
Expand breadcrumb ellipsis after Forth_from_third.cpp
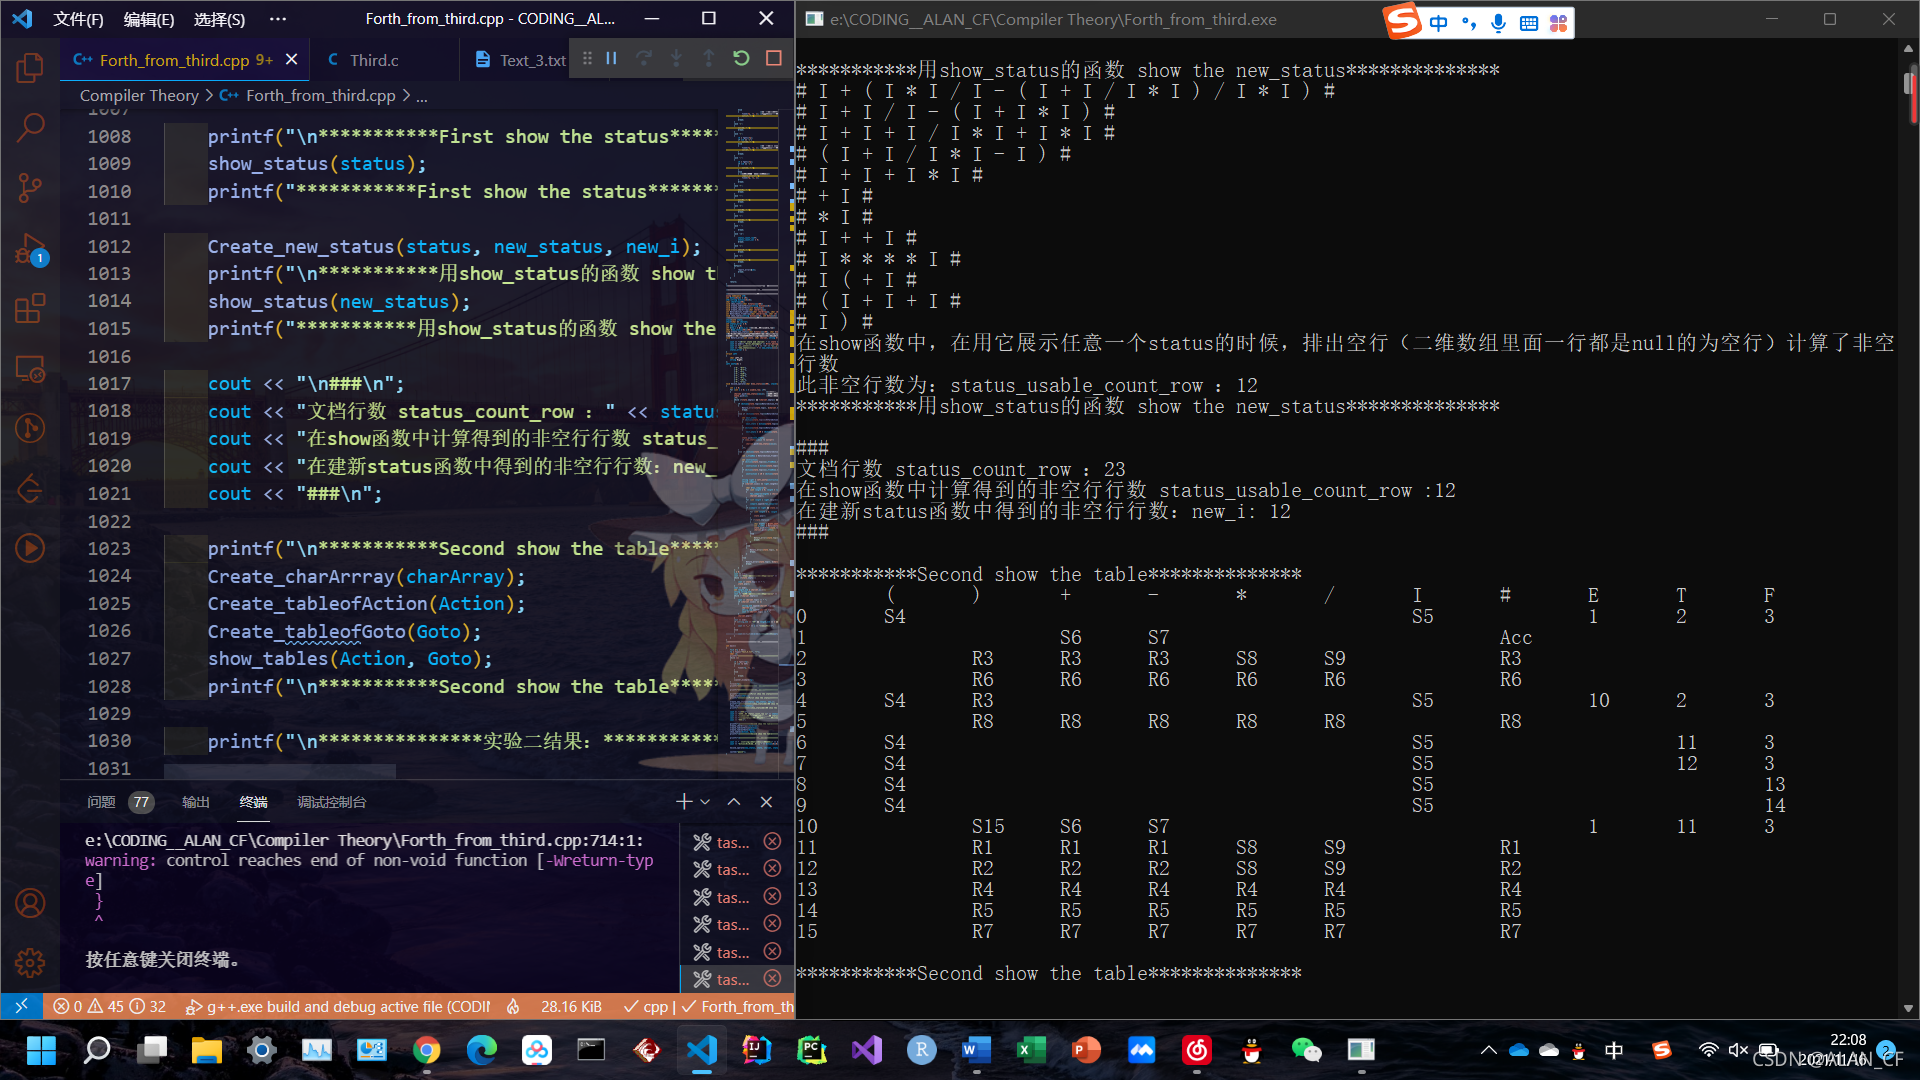click(422, 96)
